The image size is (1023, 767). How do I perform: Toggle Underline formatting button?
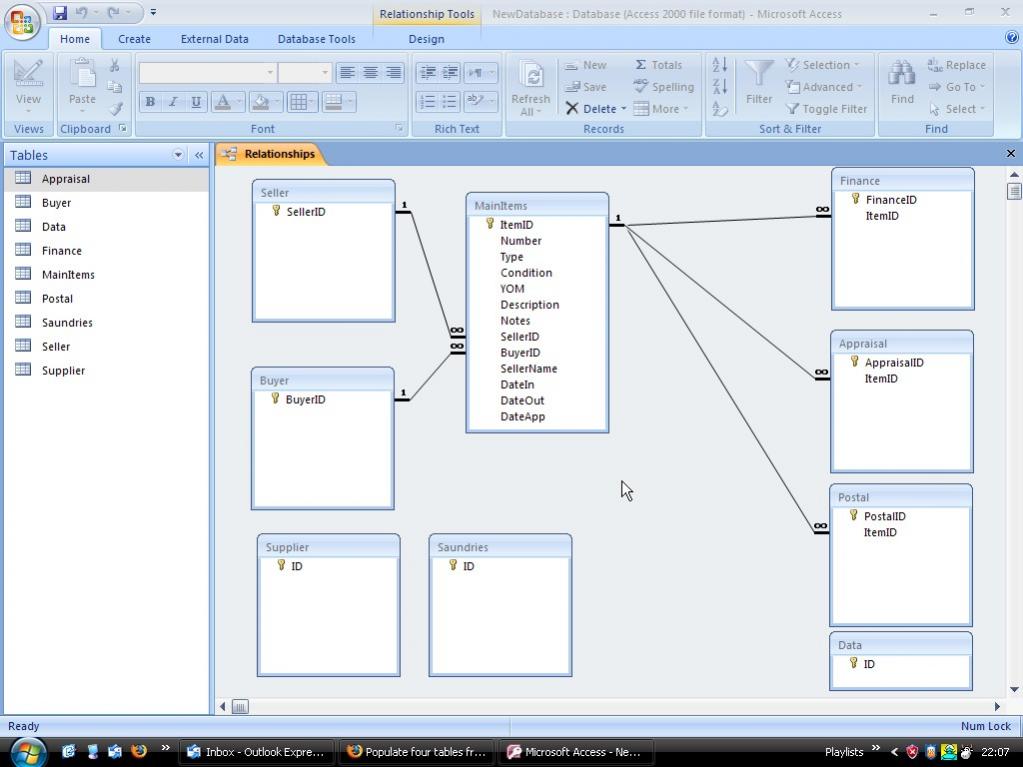point(196,102)
